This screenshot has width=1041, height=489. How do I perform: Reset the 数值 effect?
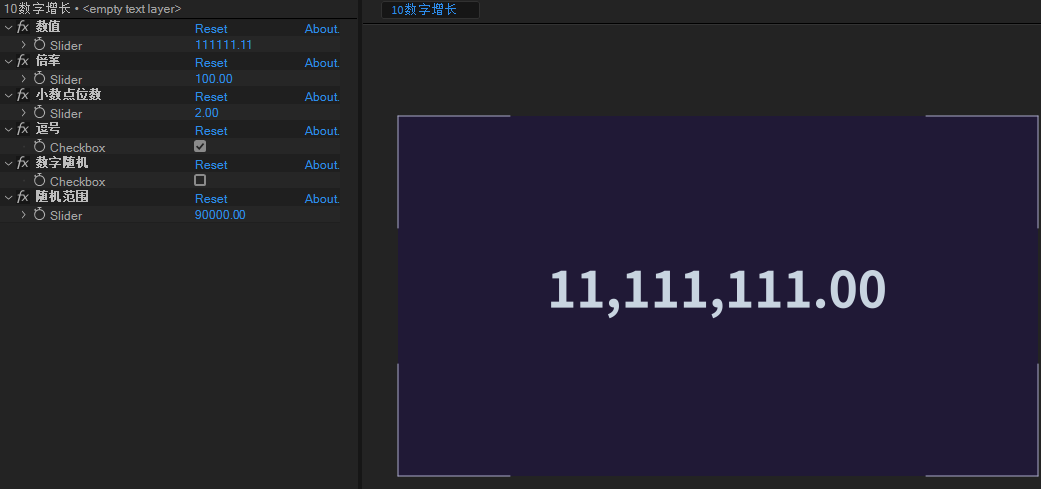pos(211,29)
